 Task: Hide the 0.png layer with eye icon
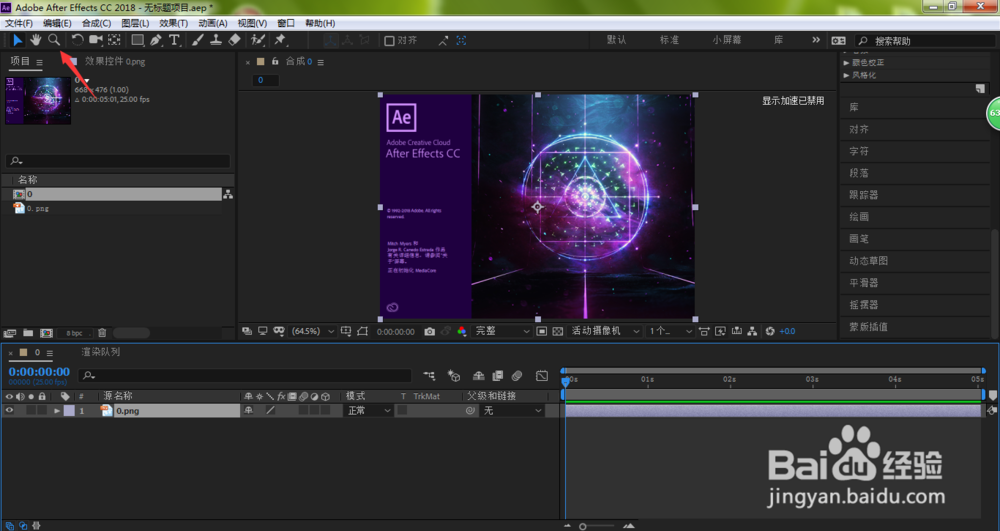point(9,411)
